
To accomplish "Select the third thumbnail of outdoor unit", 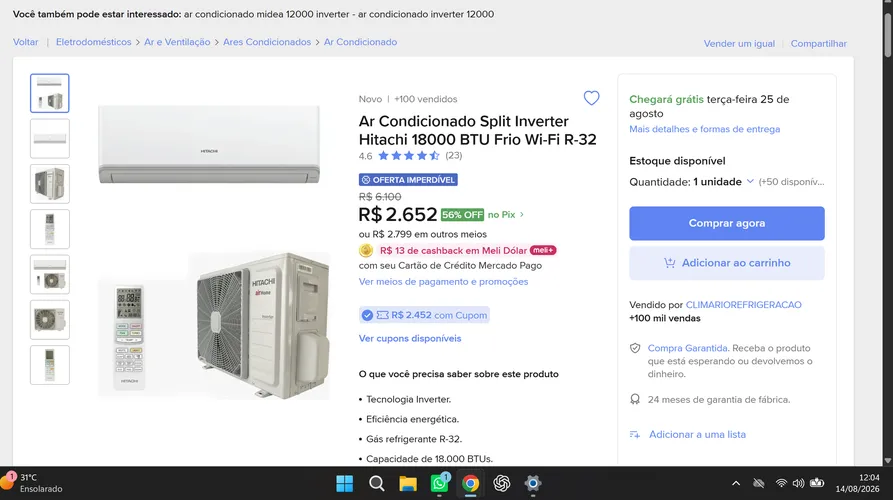I will point(50,184).
